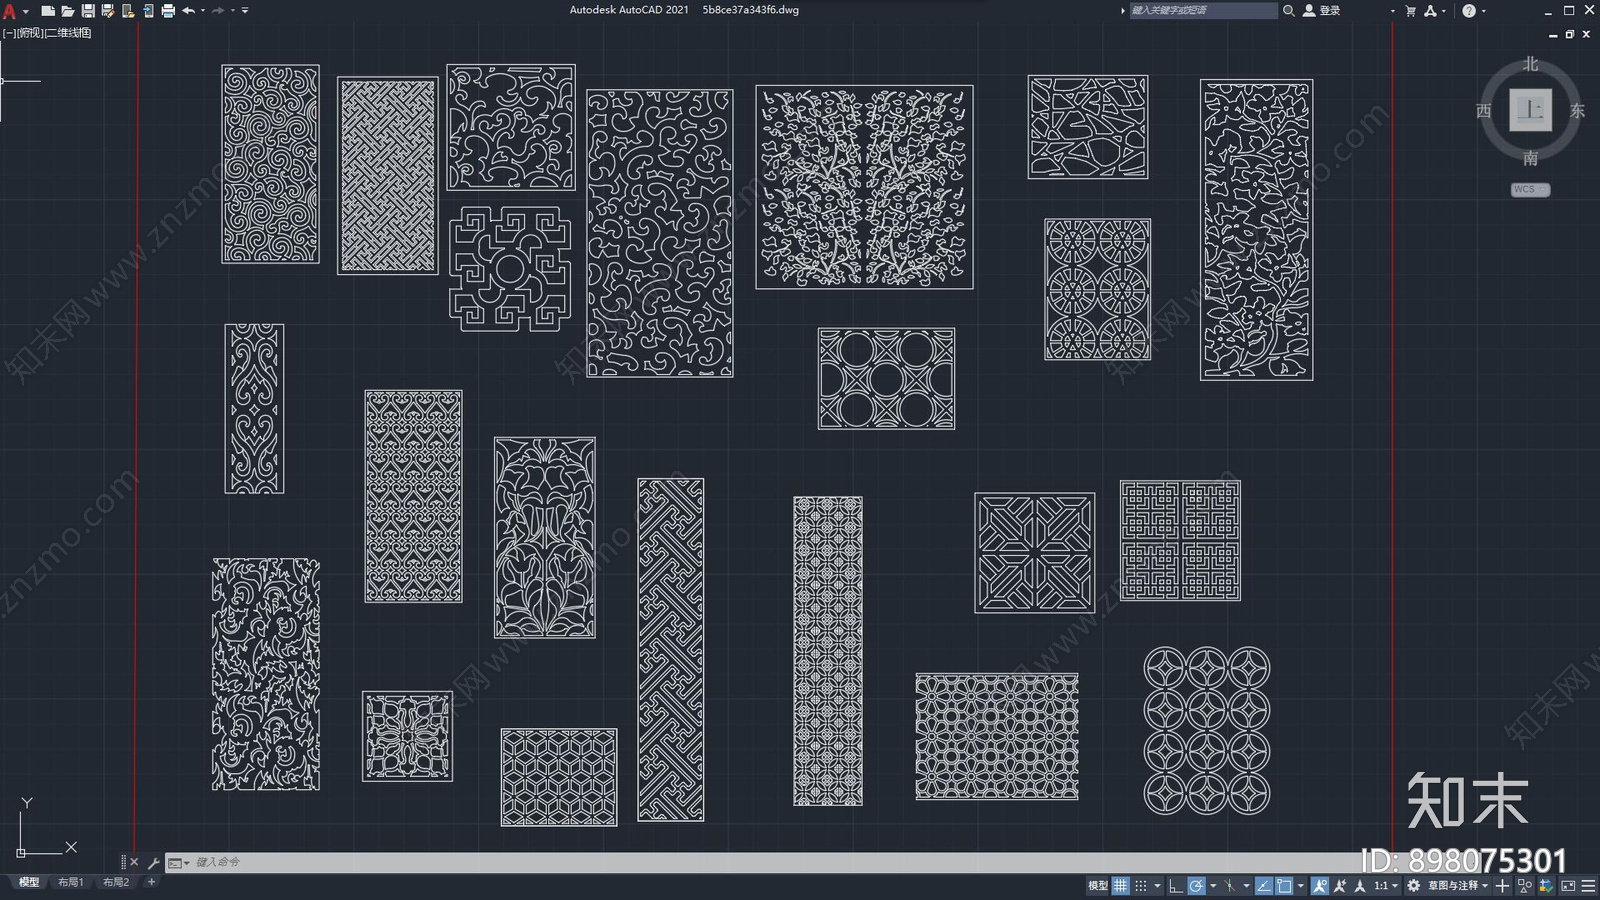Expand Customize Quick Access Toolbar dropdown
1600x900 pixels.
pyautogui.click(x=245, y=11)
